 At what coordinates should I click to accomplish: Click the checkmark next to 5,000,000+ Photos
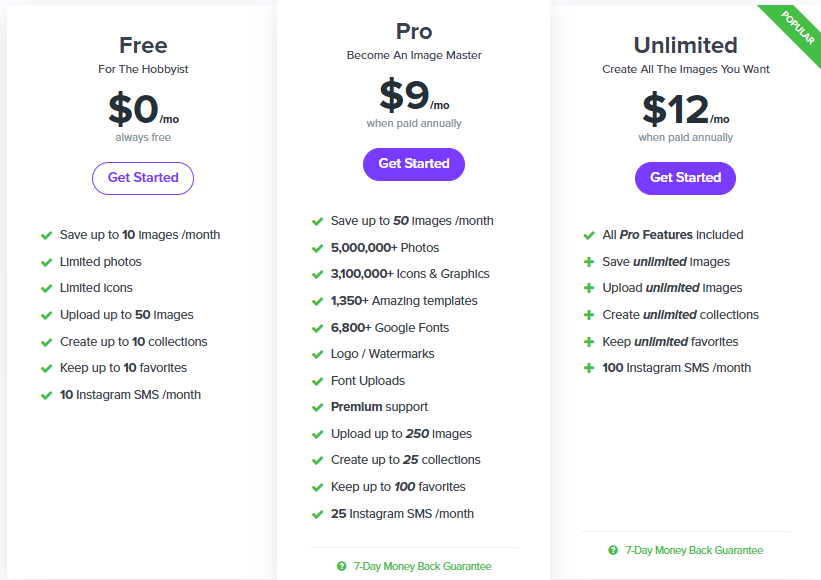(317, 247)
